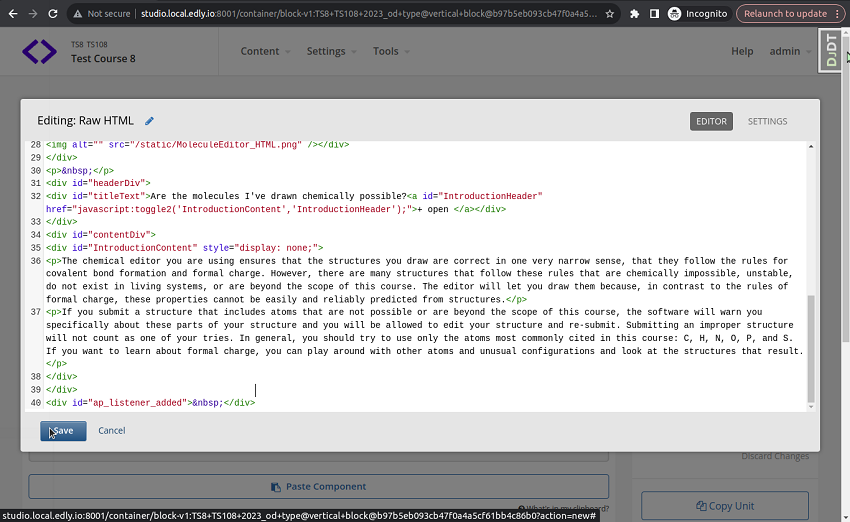Click the contentDiv line 34 code
The image size is (850, 522).
click(101, 235)
